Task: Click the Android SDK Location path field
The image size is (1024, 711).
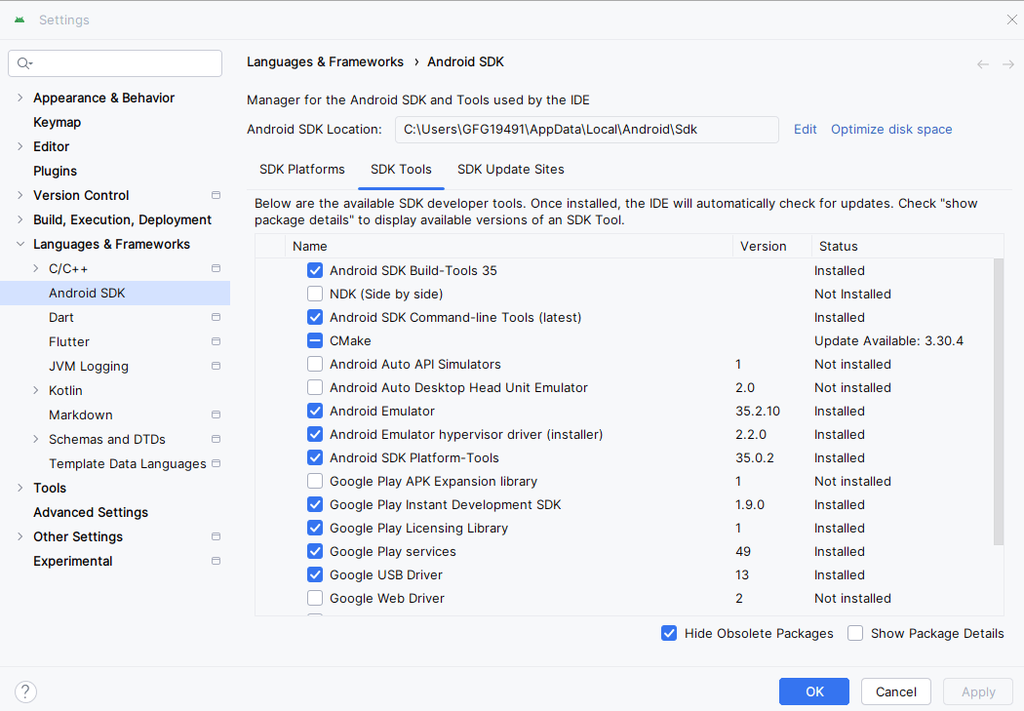Action: tap(586, 129)
